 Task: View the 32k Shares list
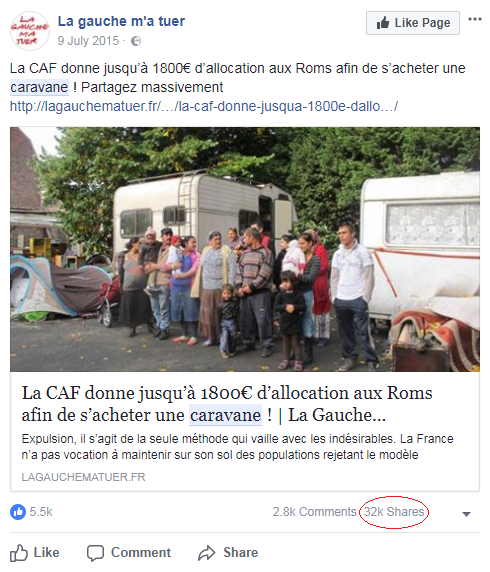coord(394,512)
